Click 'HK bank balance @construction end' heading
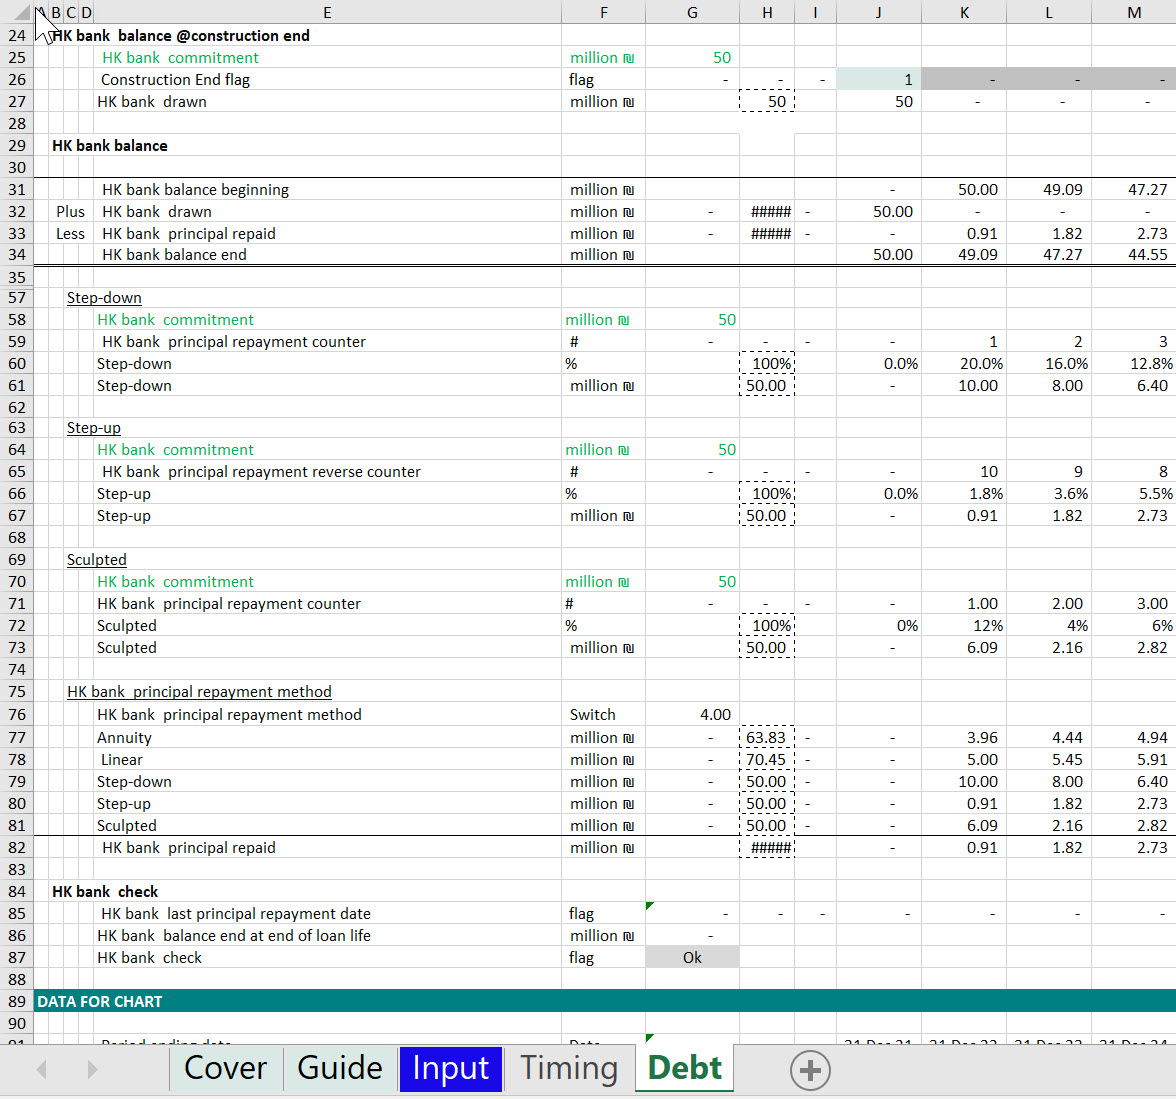Viewport: 1176px width, 1099px height. click(181, 35)
